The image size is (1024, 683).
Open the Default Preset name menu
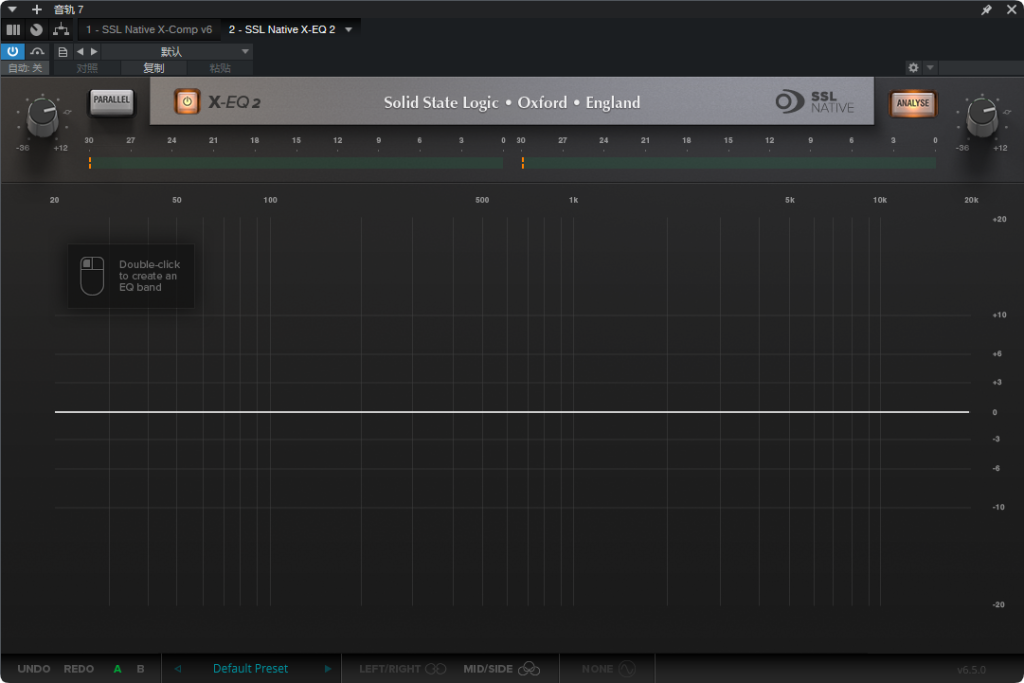[250, 669]
